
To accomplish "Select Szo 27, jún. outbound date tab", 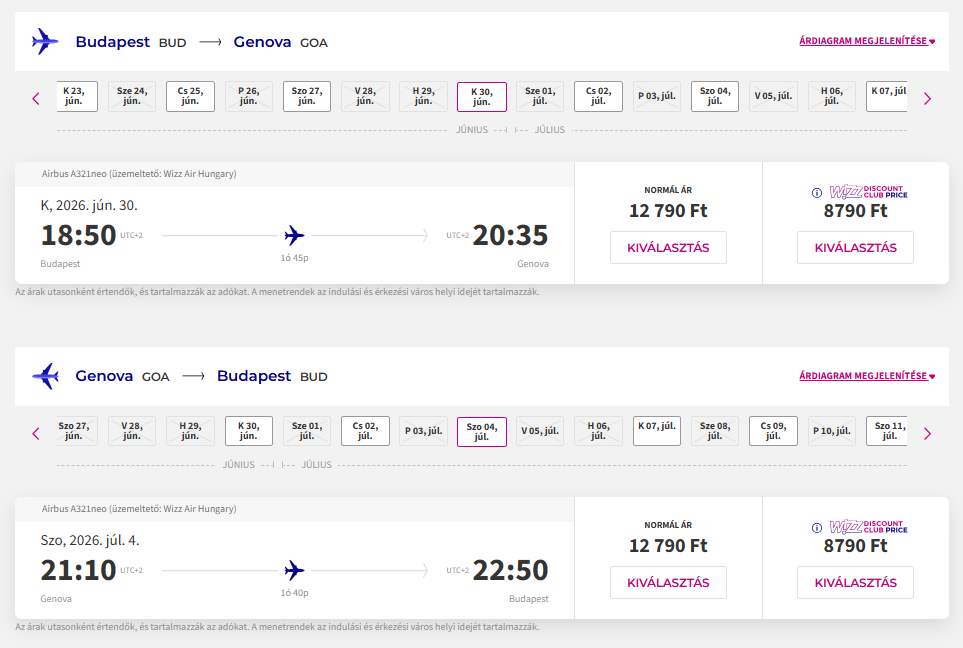I will 306,96.
